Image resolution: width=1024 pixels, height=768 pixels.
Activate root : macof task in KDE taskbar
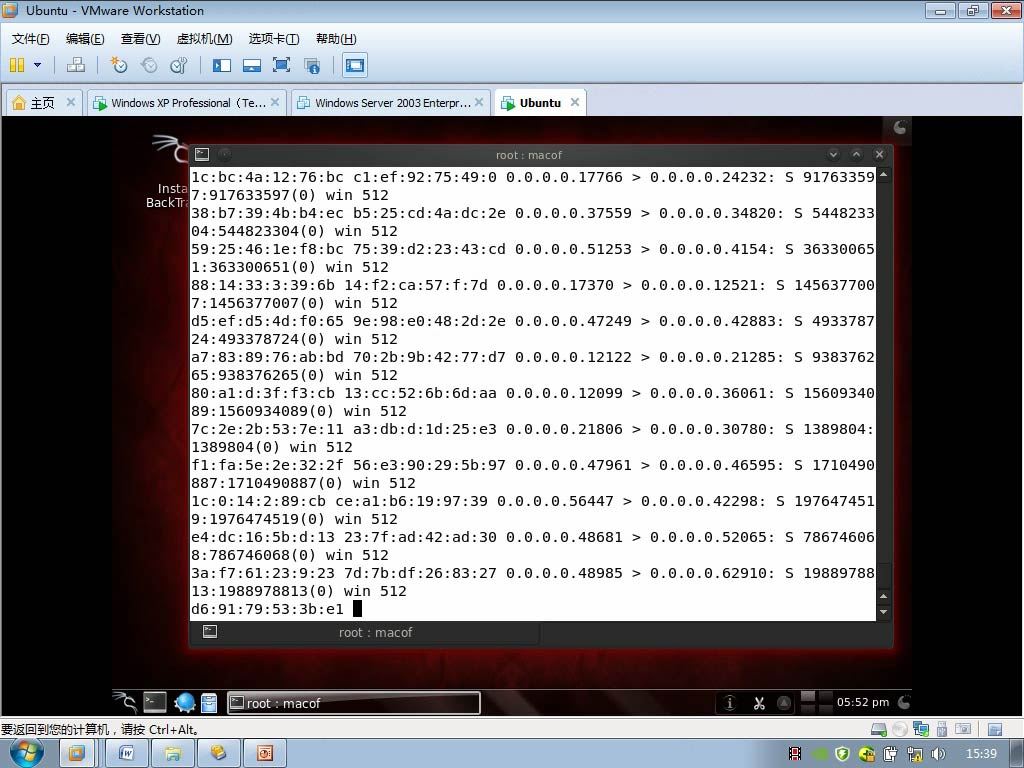(x=353, y=703)
